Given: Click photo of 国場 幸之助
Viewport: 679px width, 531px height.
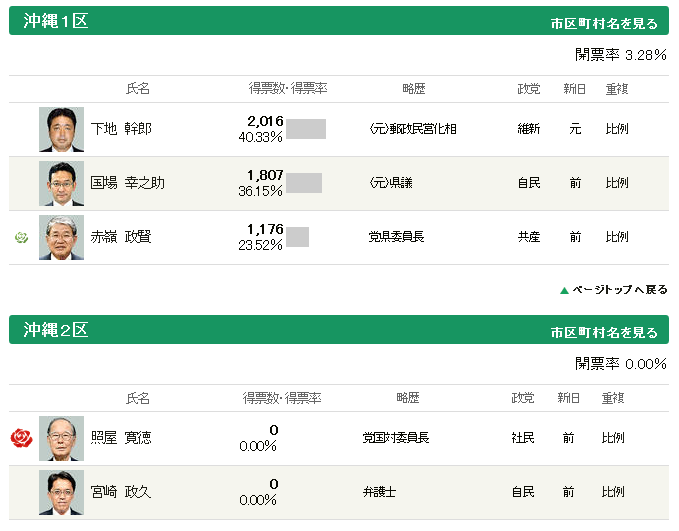Looking at the screenshot, I should [x=61, y=184].
